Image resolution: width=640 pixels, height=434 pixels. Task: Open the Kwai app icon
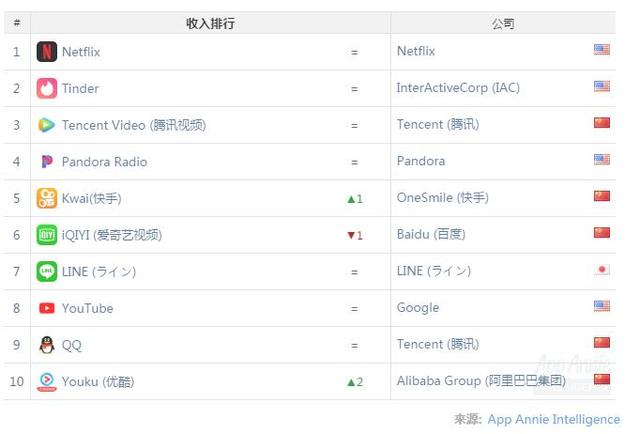47,198
